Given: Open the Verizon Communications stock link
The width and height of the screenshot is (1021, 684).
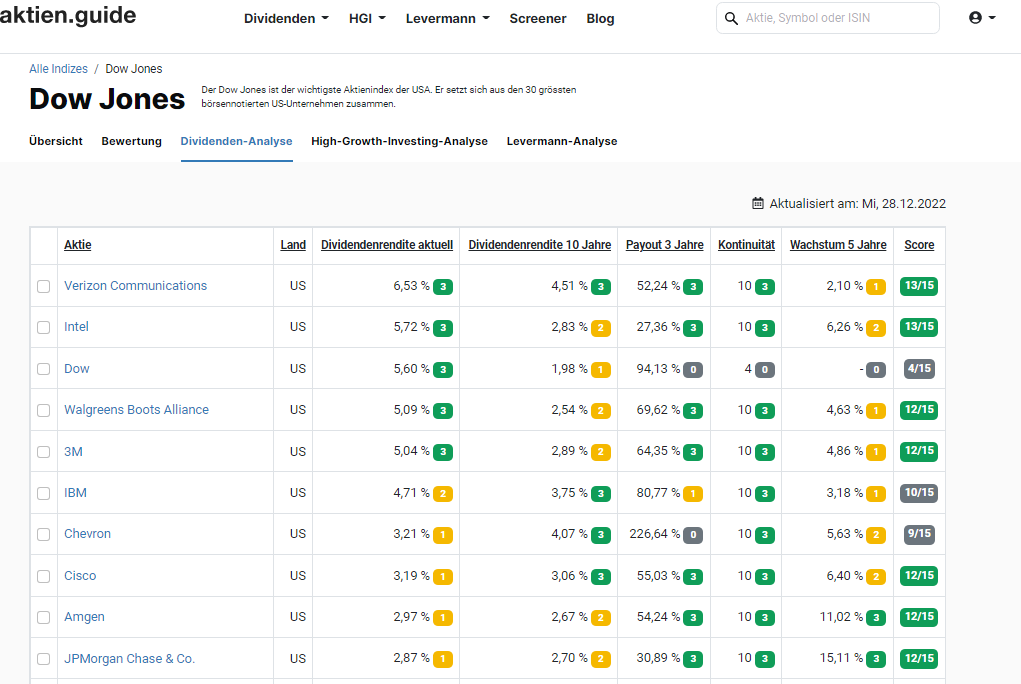Looking at the screenshot, I should 135,285.
